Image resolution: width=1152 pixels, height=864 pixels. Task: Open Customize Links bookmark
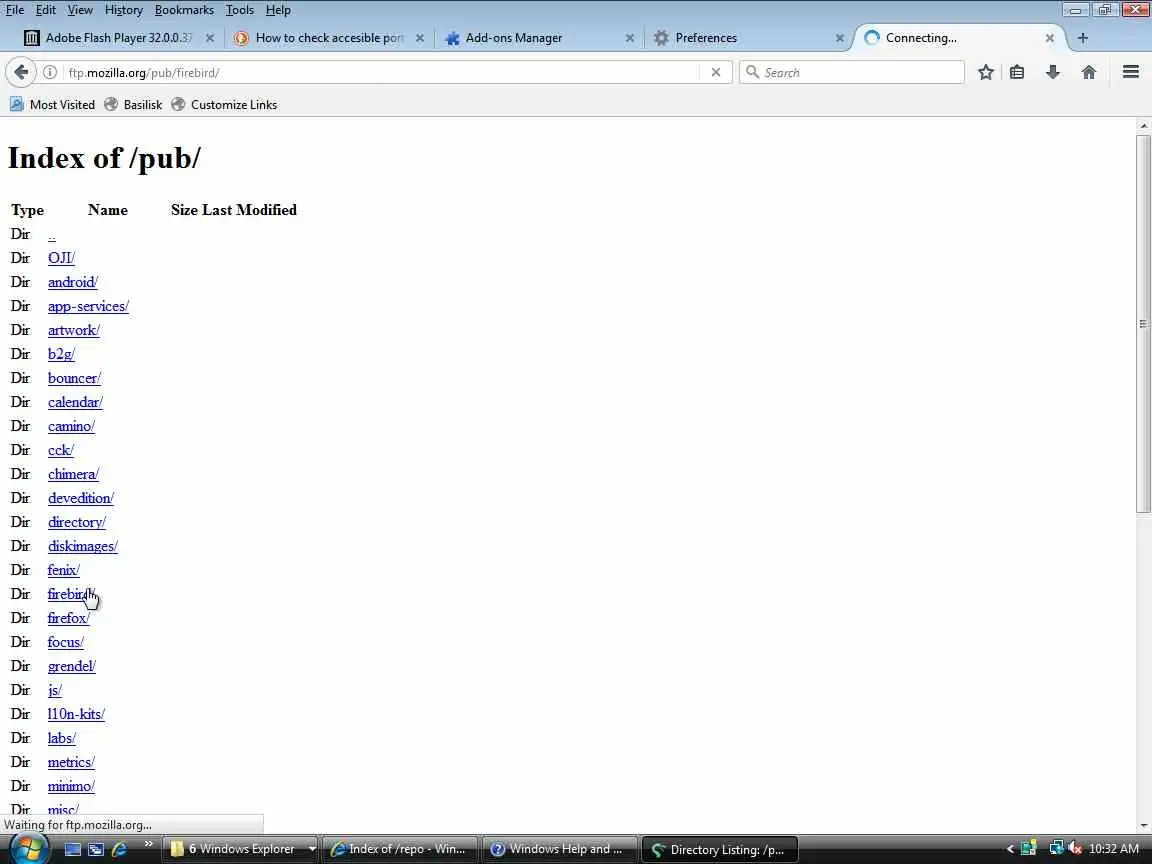[224, 104]
